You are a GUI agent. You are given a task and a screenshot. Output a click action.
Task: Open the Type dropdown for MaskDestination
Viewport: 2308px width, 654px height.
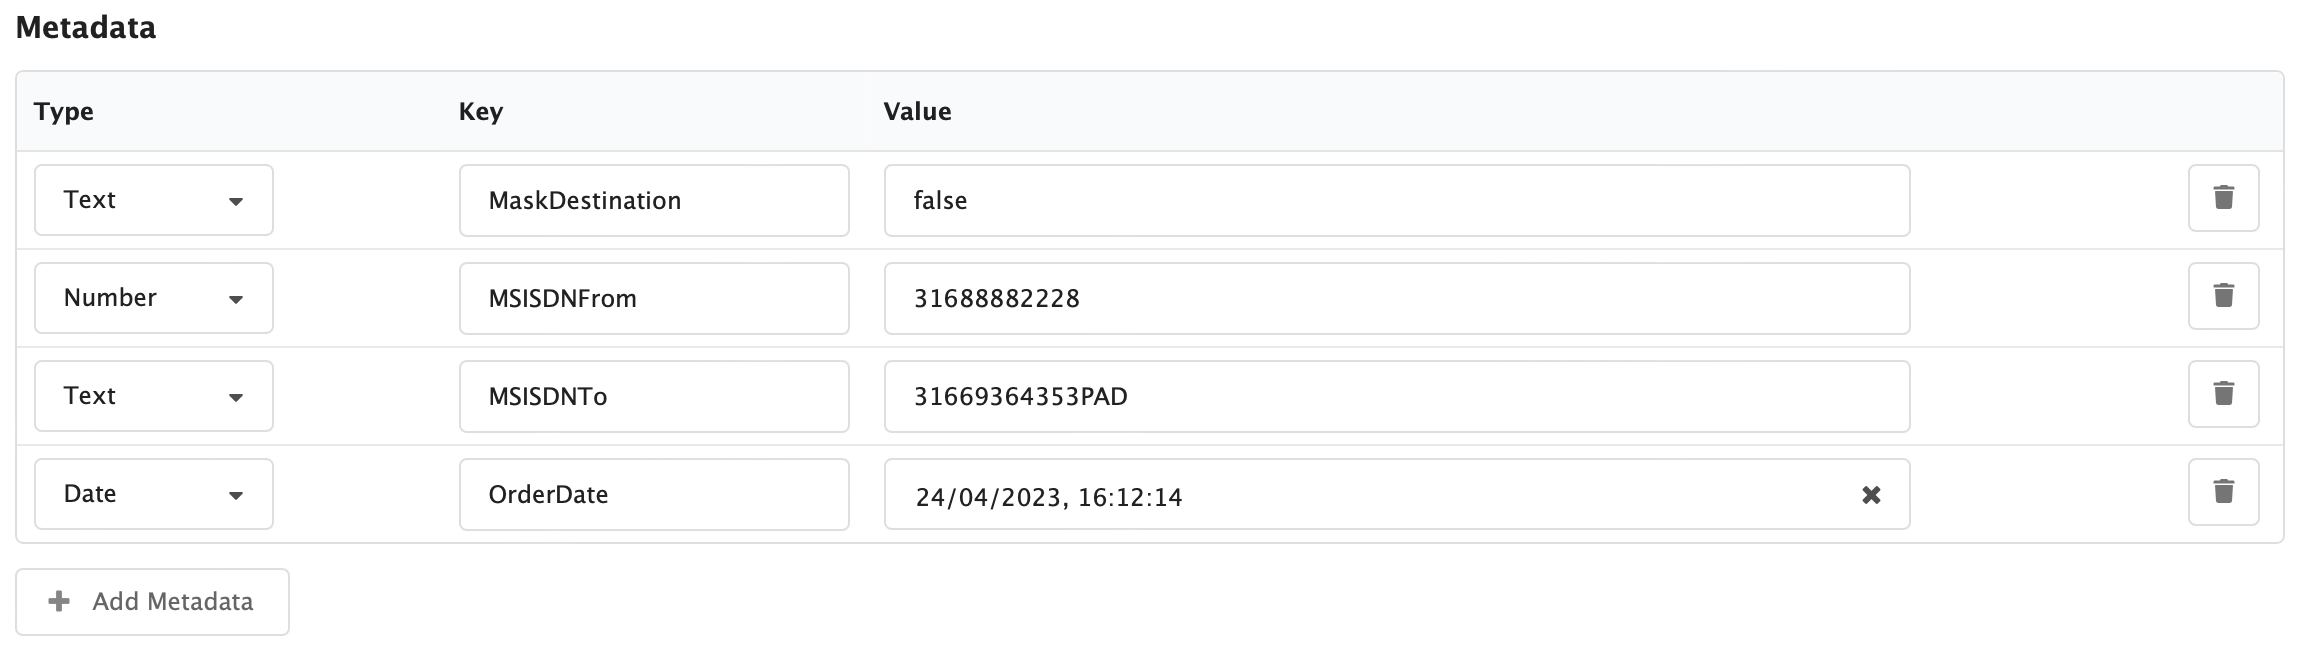point(153,199)
